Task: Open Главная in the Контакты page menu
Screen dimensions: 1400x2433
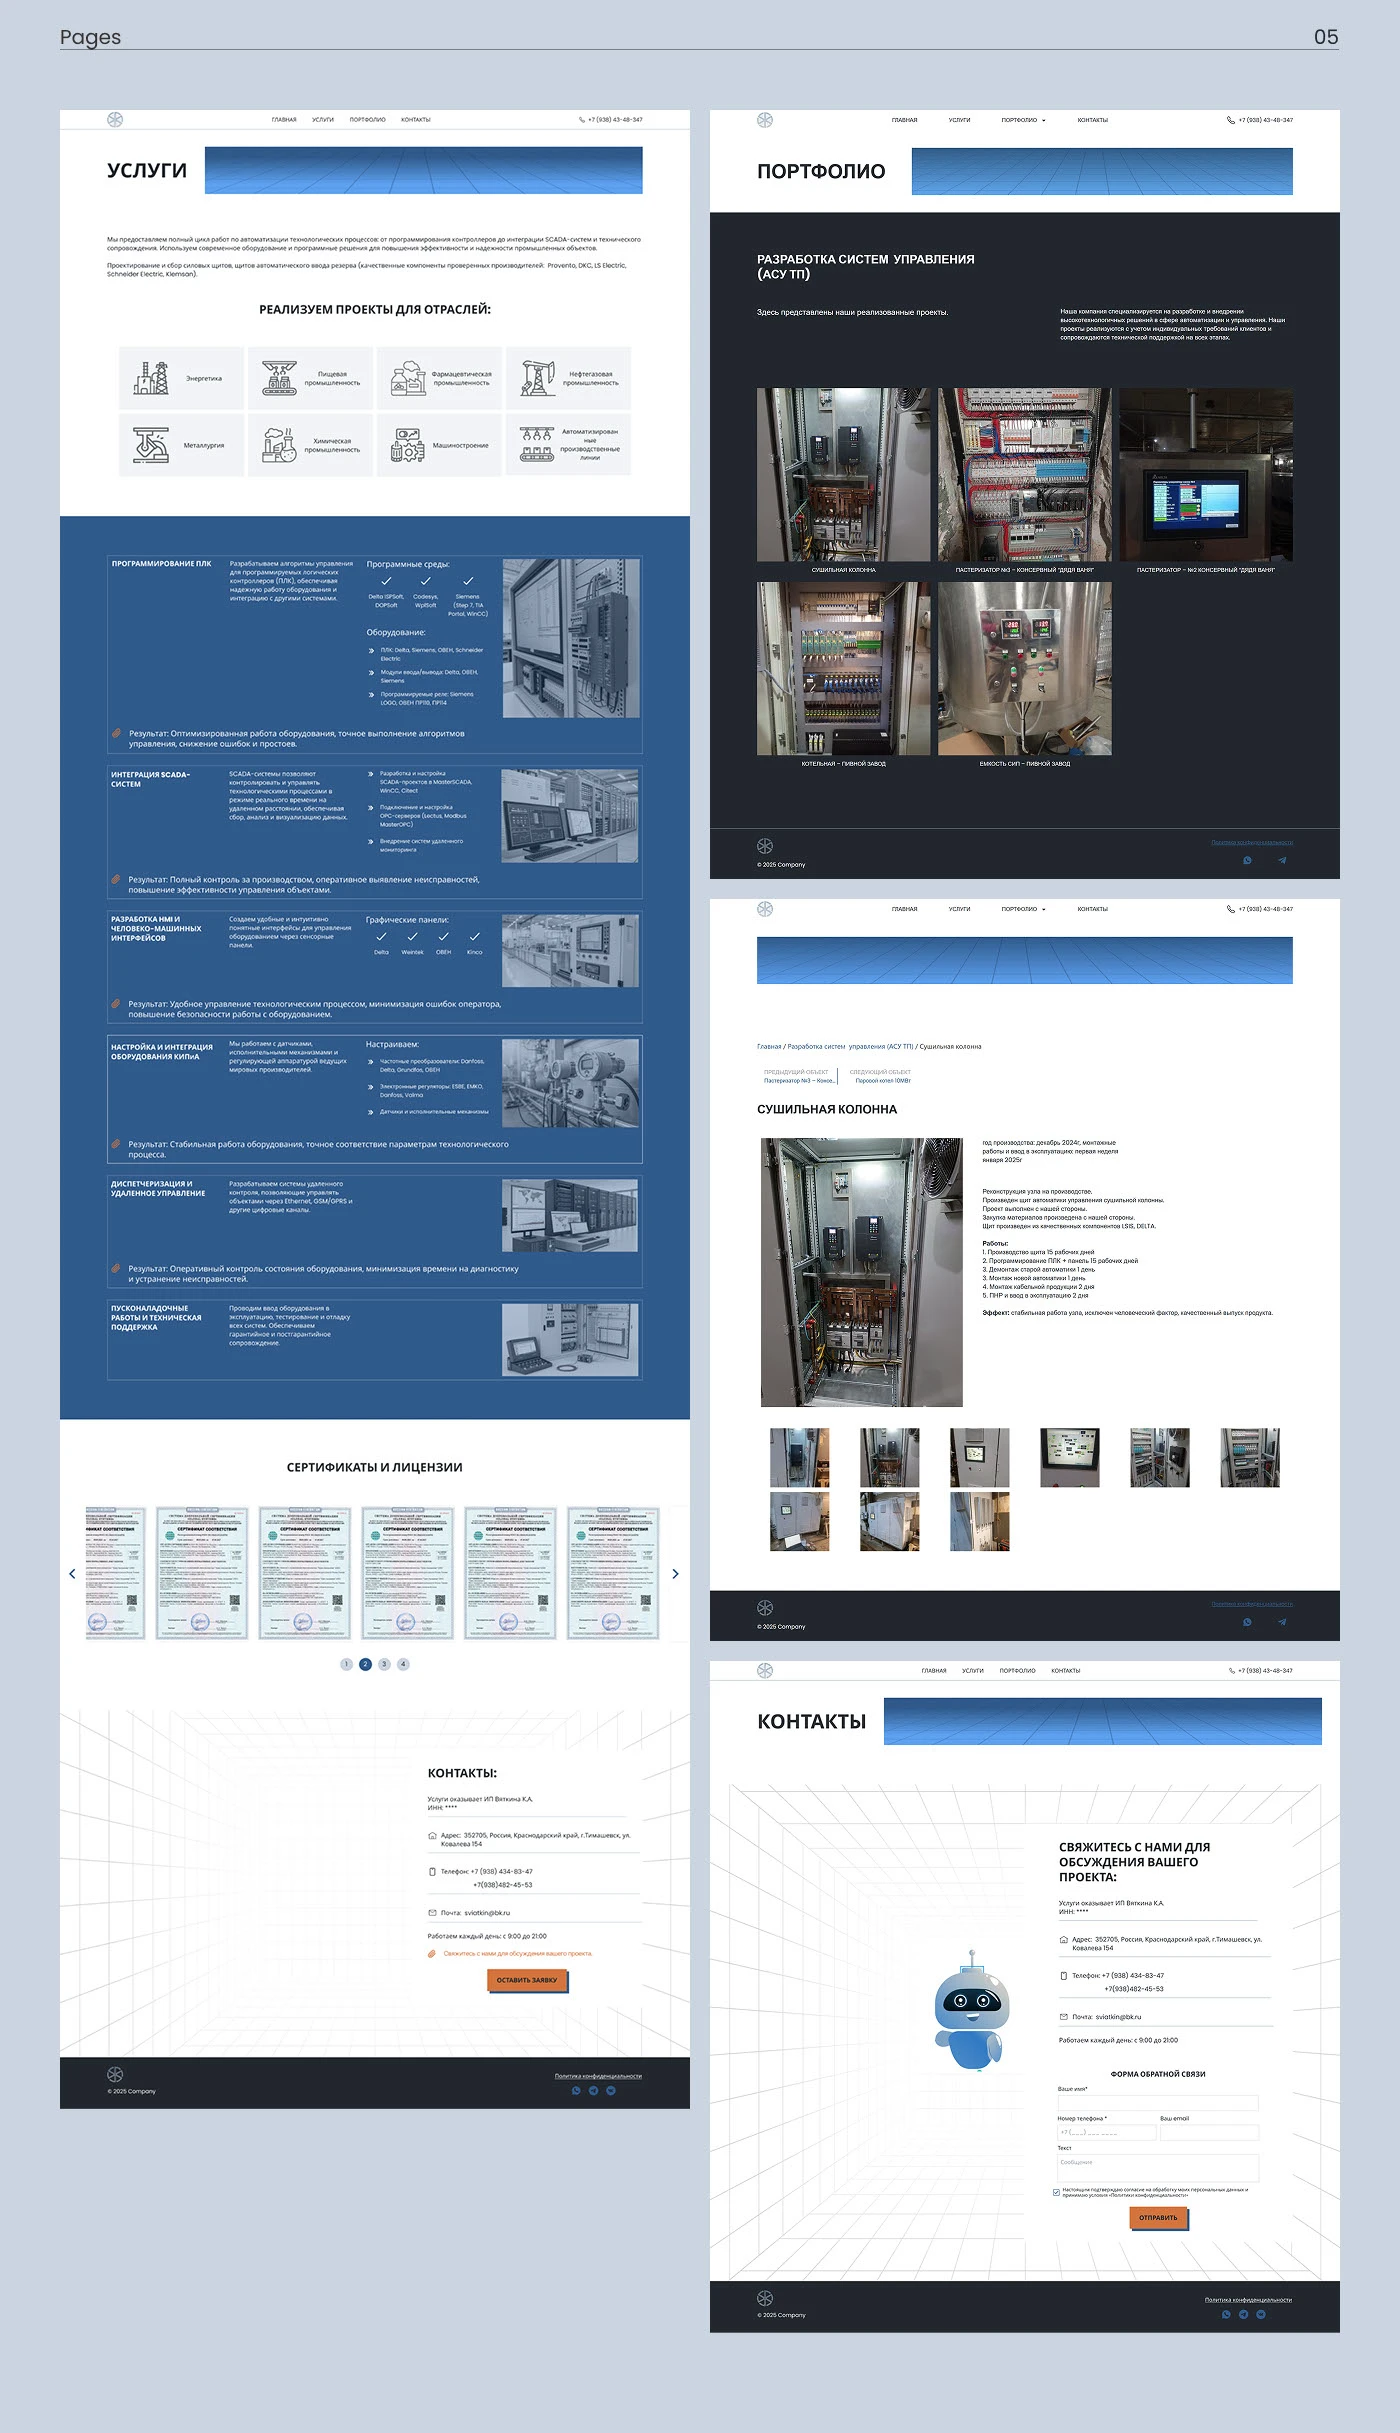Action: [934, 1670]
